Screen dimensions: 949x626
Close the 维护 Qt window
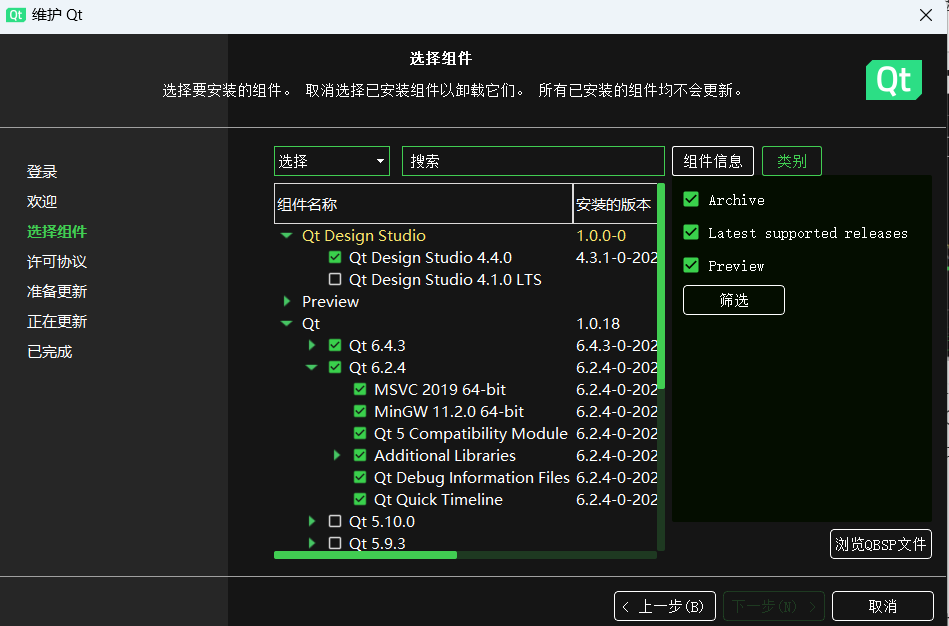coord(926,15)
